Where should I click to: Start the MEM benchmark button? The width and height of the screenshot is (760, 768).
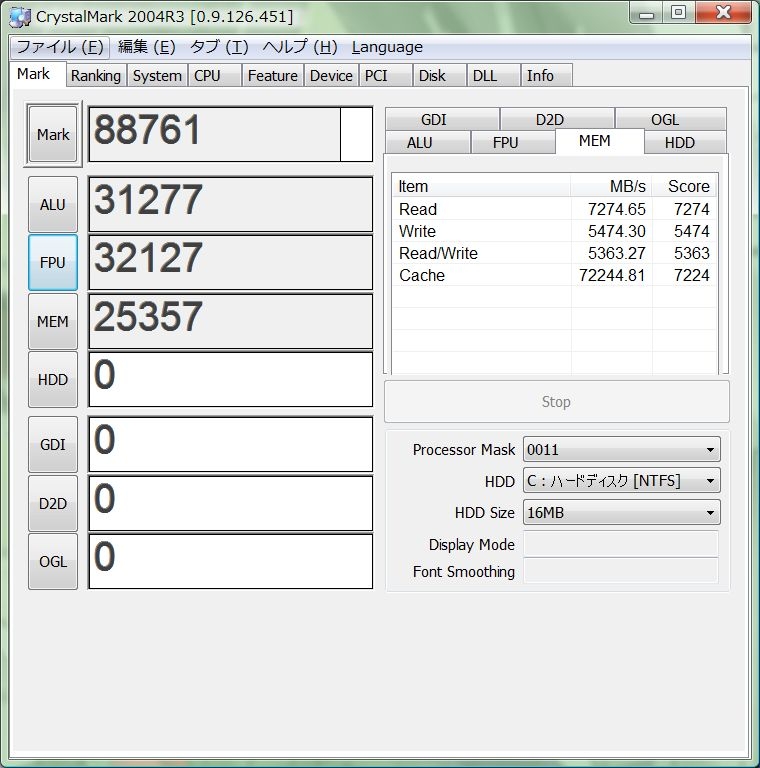coord(53,321)
